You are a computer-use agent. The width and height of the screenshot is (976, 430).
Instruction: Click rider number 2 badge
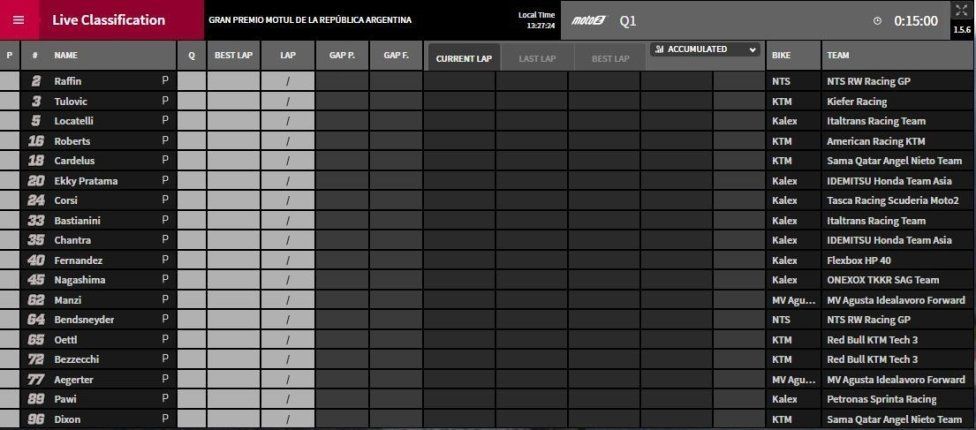pos(36,81)
